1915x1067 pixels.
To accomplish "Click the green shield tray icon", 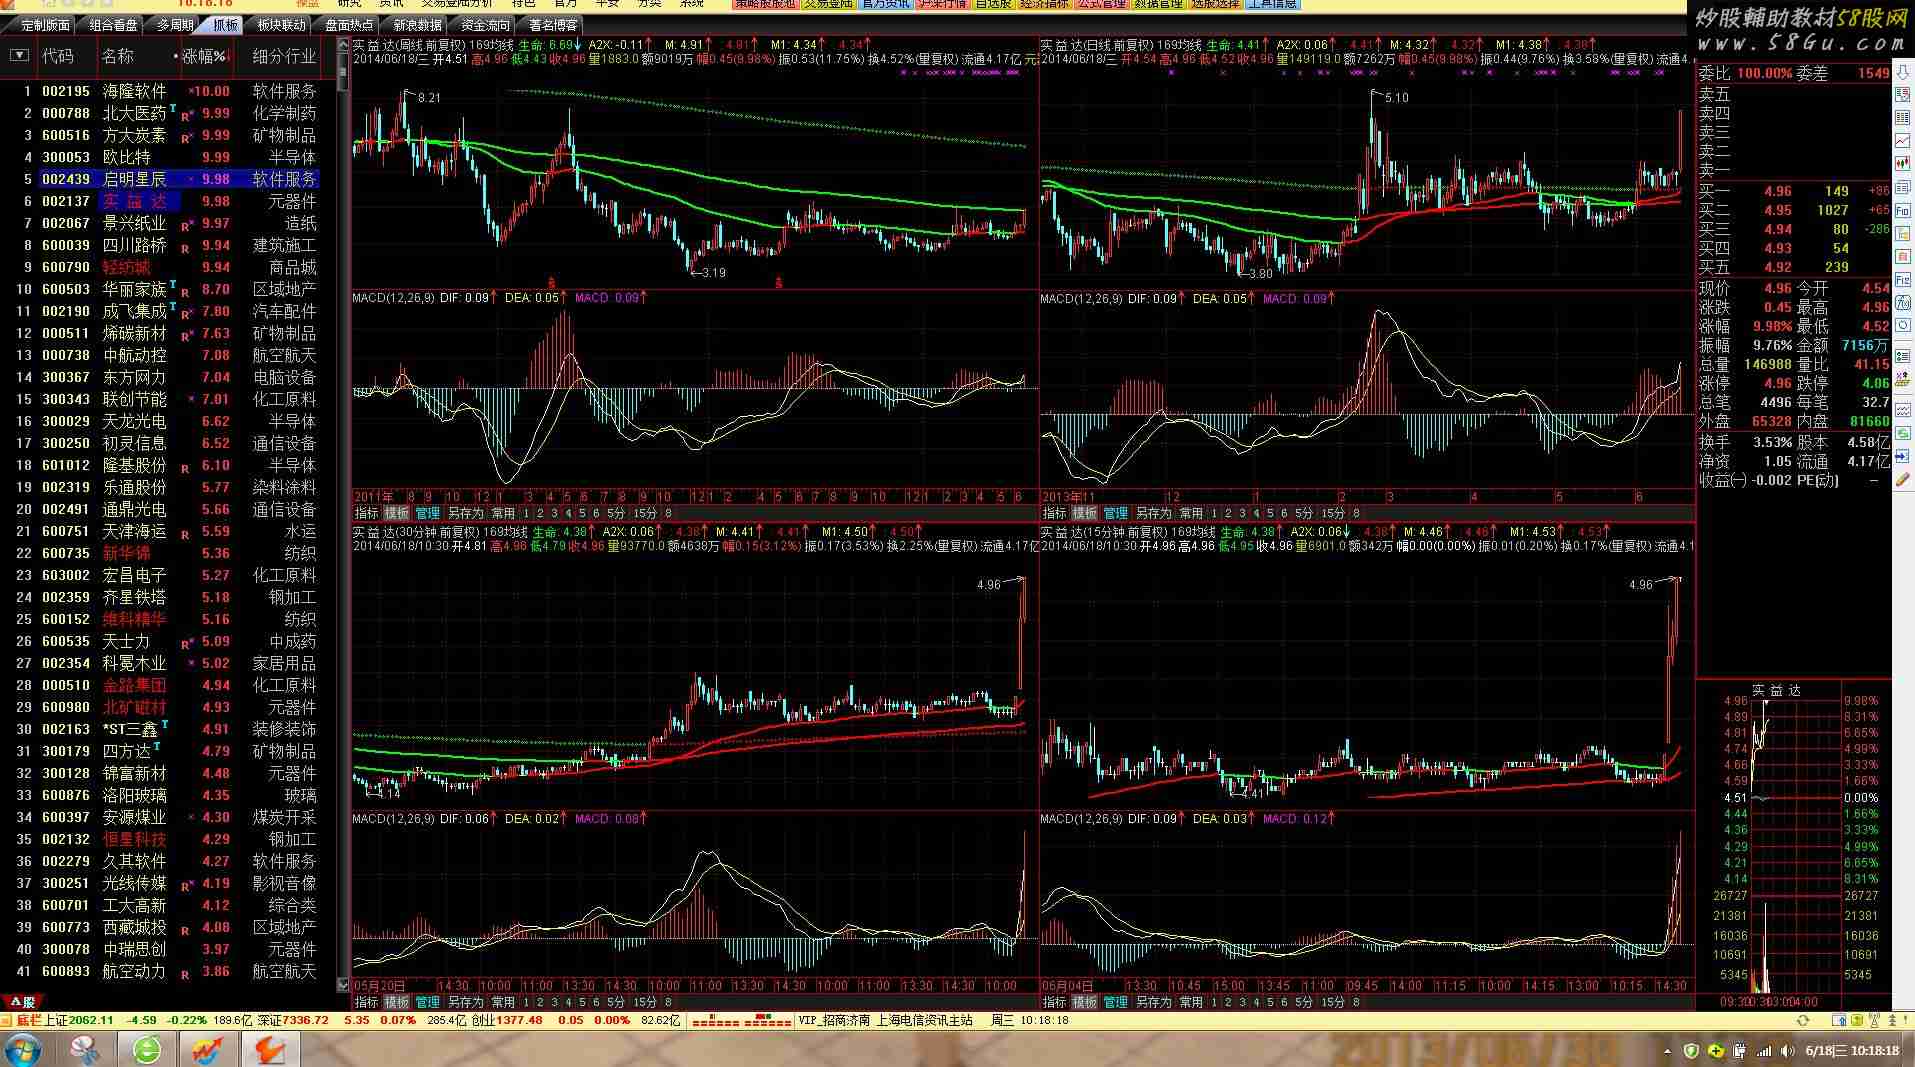I will tap(1691, 1051).
